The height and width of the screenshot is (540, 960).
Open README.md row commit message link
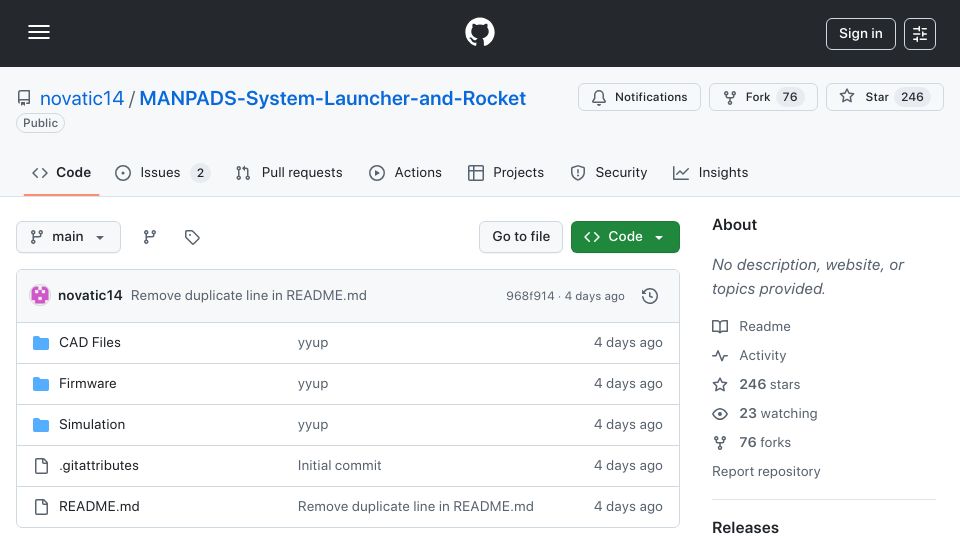tap(416, 506)
